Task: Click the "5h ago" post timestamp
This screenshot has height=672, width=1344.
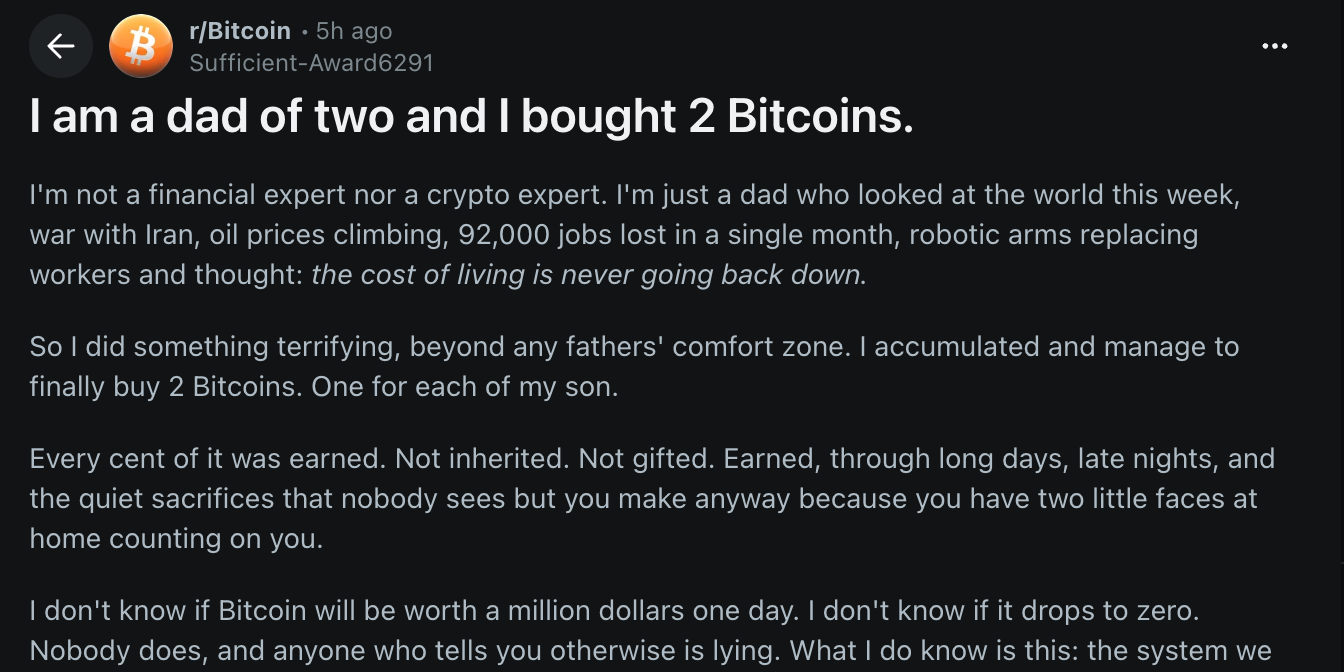Action: 354,31
